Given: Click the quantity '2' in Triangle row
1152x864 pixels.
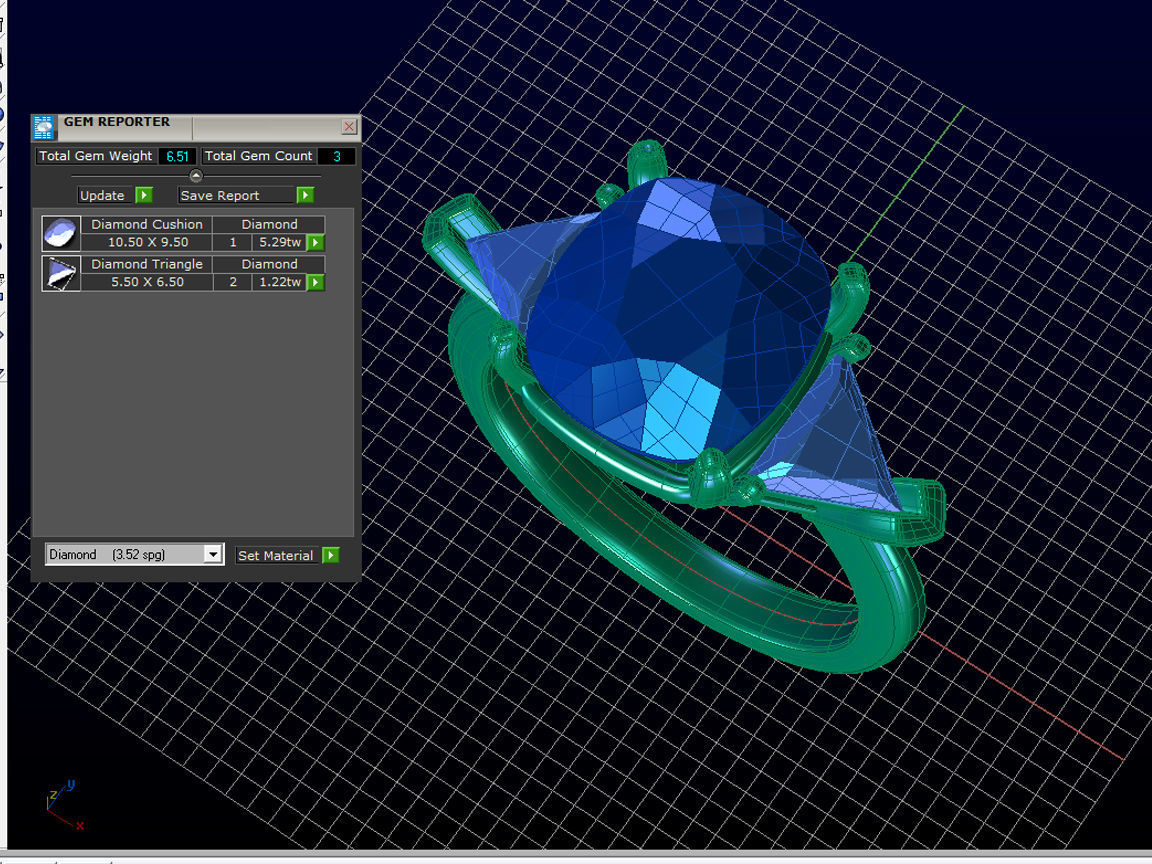Looking at the screenshot, I should (233, 282).
